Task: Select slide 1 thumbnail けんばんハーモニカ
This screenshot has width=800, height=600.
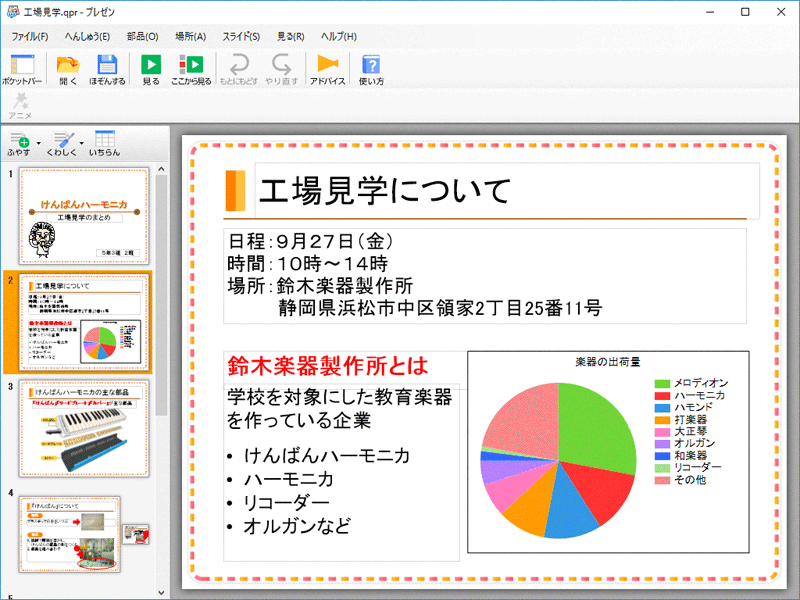Action: [x=84, y=216]
